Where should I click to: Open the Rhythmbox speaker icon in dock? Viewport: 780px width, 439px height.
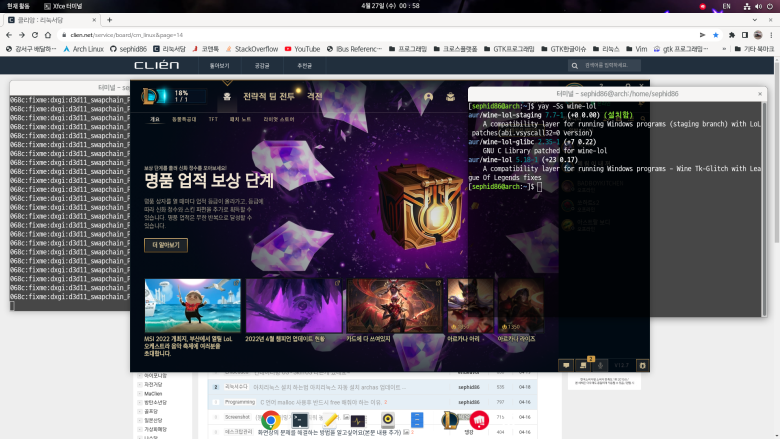click(x=388, y=421)
